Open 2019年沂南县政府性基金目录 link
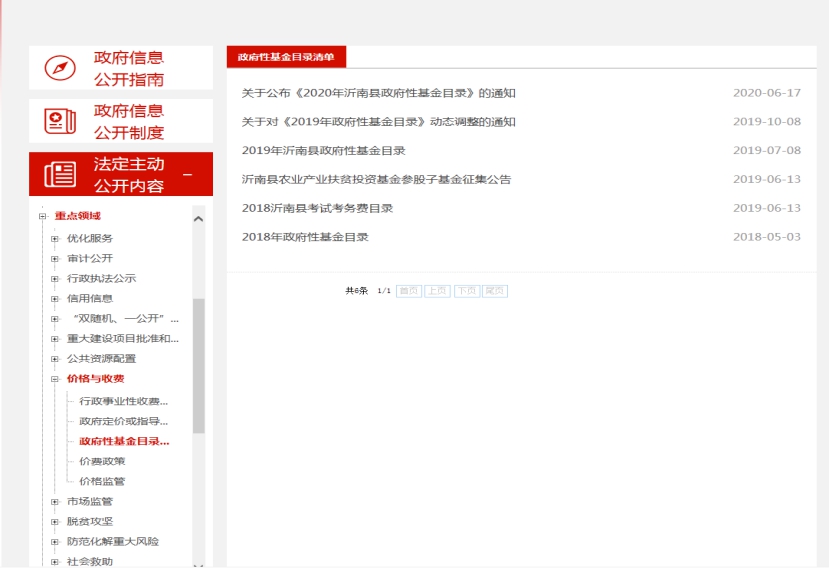Image resolution: width=830 pixels, height=568 pixels. pyautogui.click(x=323, y=150)
